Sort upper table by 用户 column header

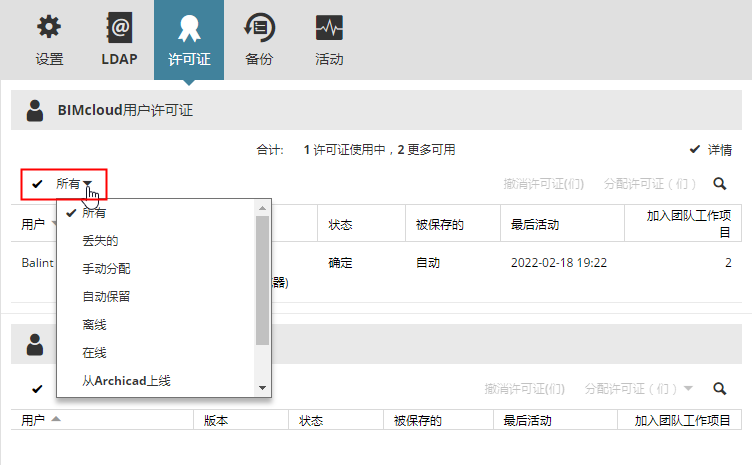pos(33,224)
